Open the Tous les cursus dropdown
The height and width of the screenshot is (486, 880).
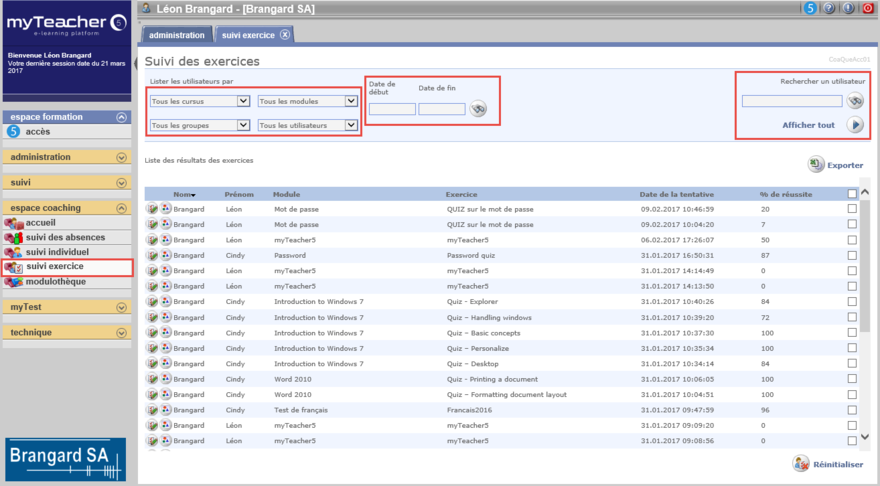point(199,101)
